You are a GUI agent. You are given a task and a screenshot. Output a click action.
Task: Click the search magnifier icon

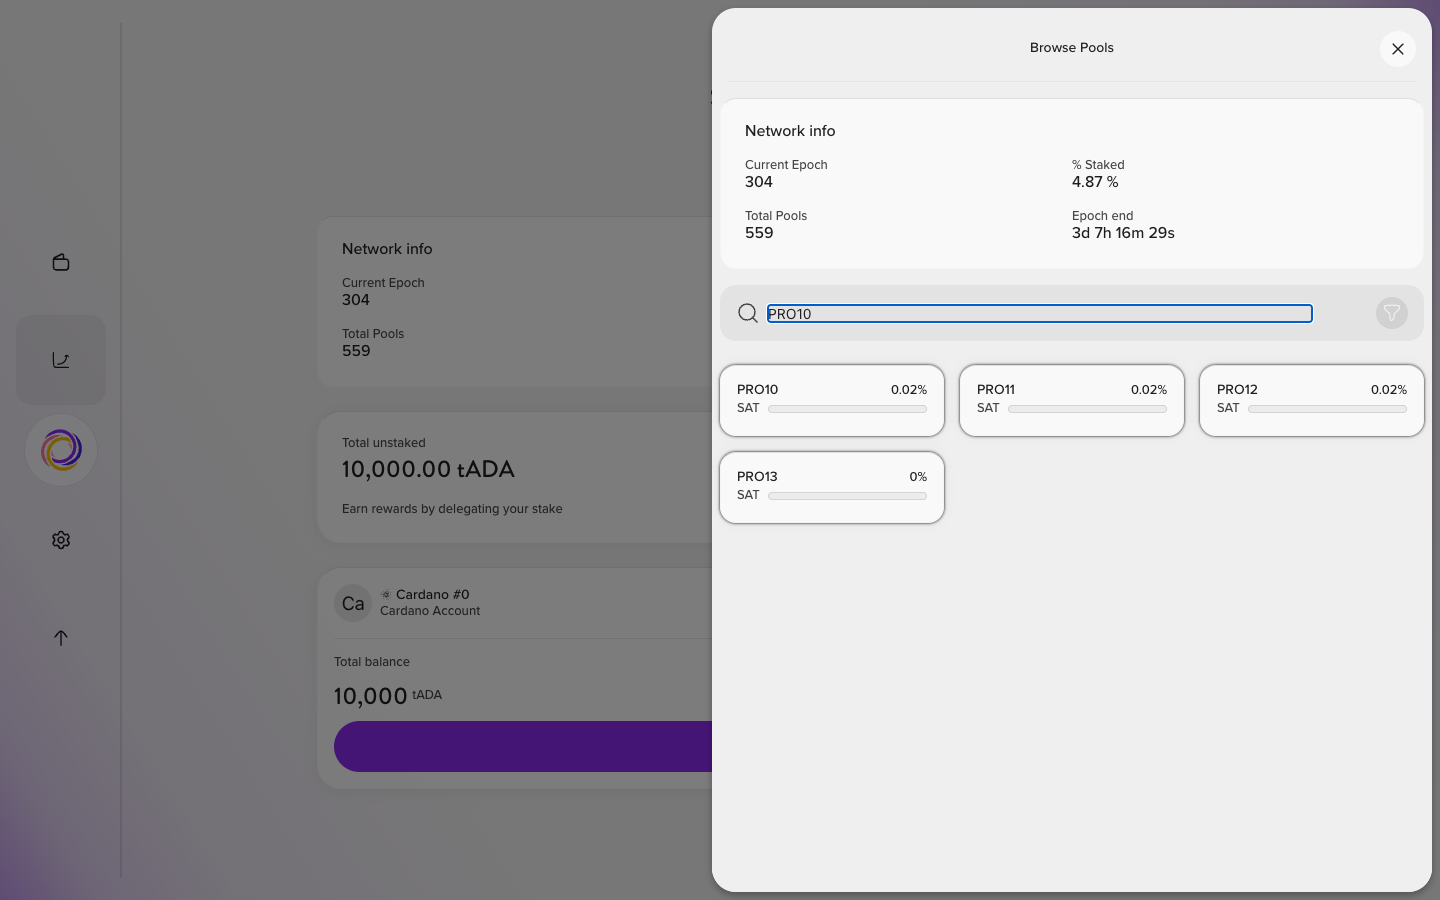747,313
